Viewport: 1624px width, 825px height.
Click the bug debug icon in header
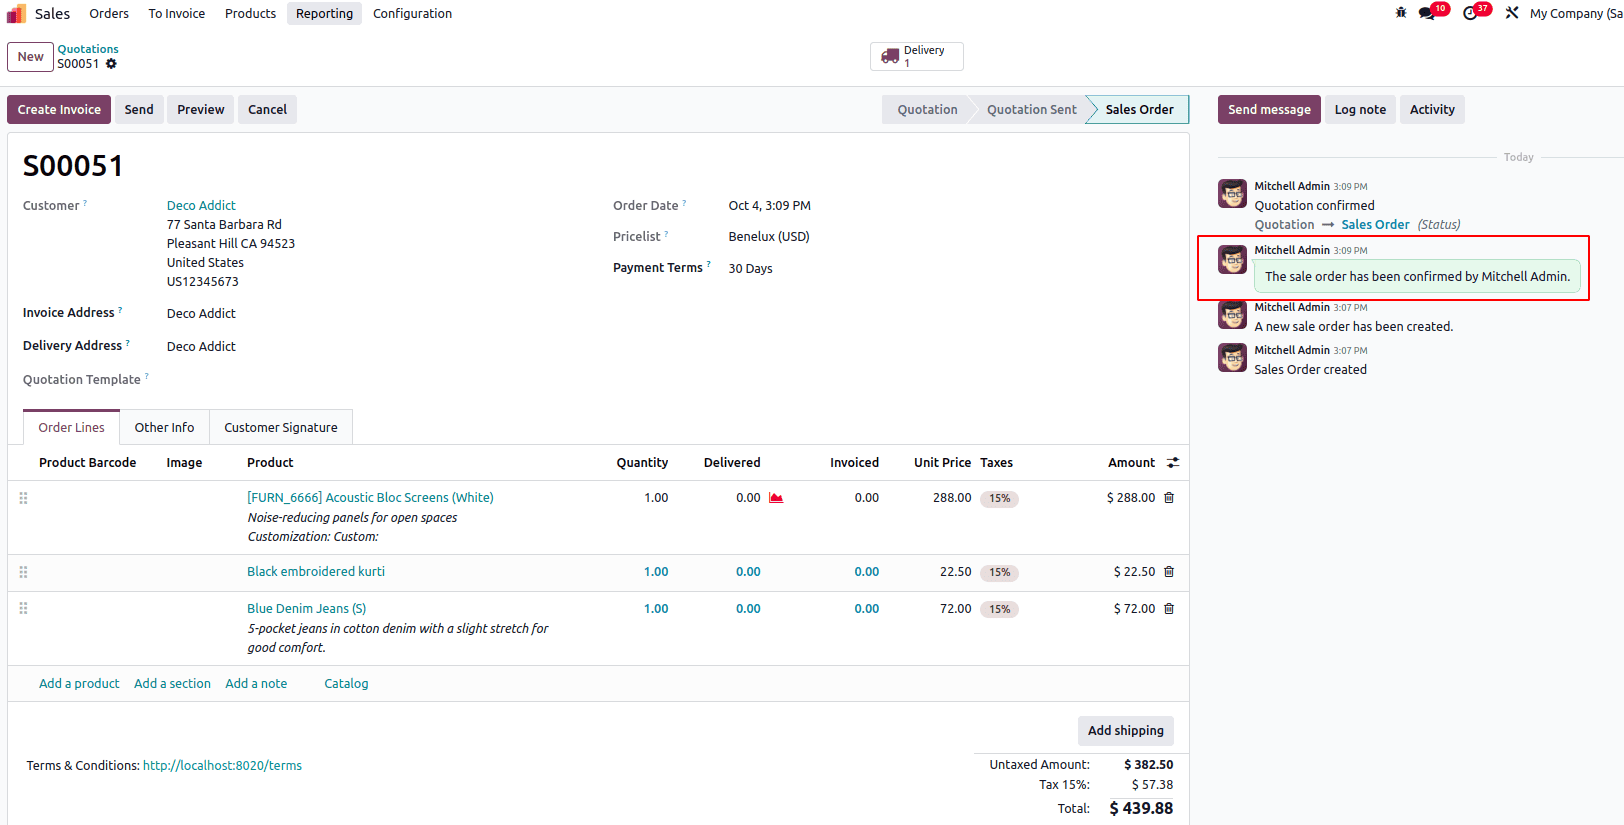pos(1400,13)
